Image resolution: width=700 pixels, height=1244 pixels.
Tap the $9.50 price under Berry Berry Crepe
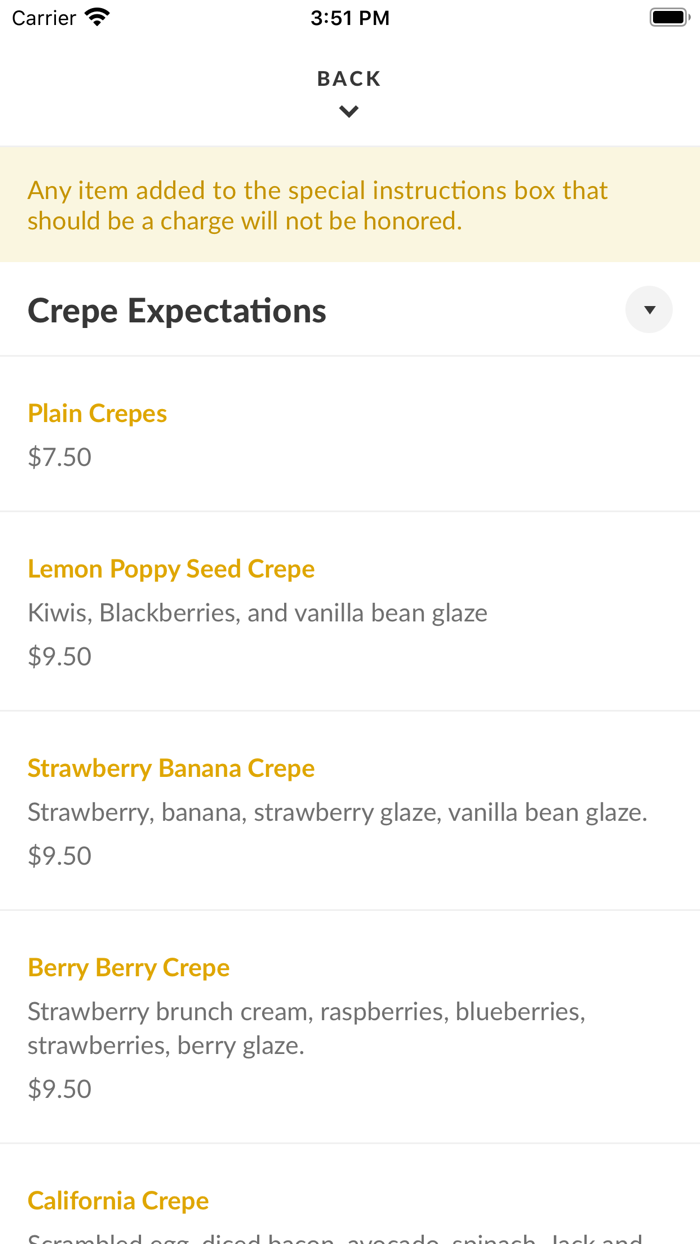(59, 1088)
